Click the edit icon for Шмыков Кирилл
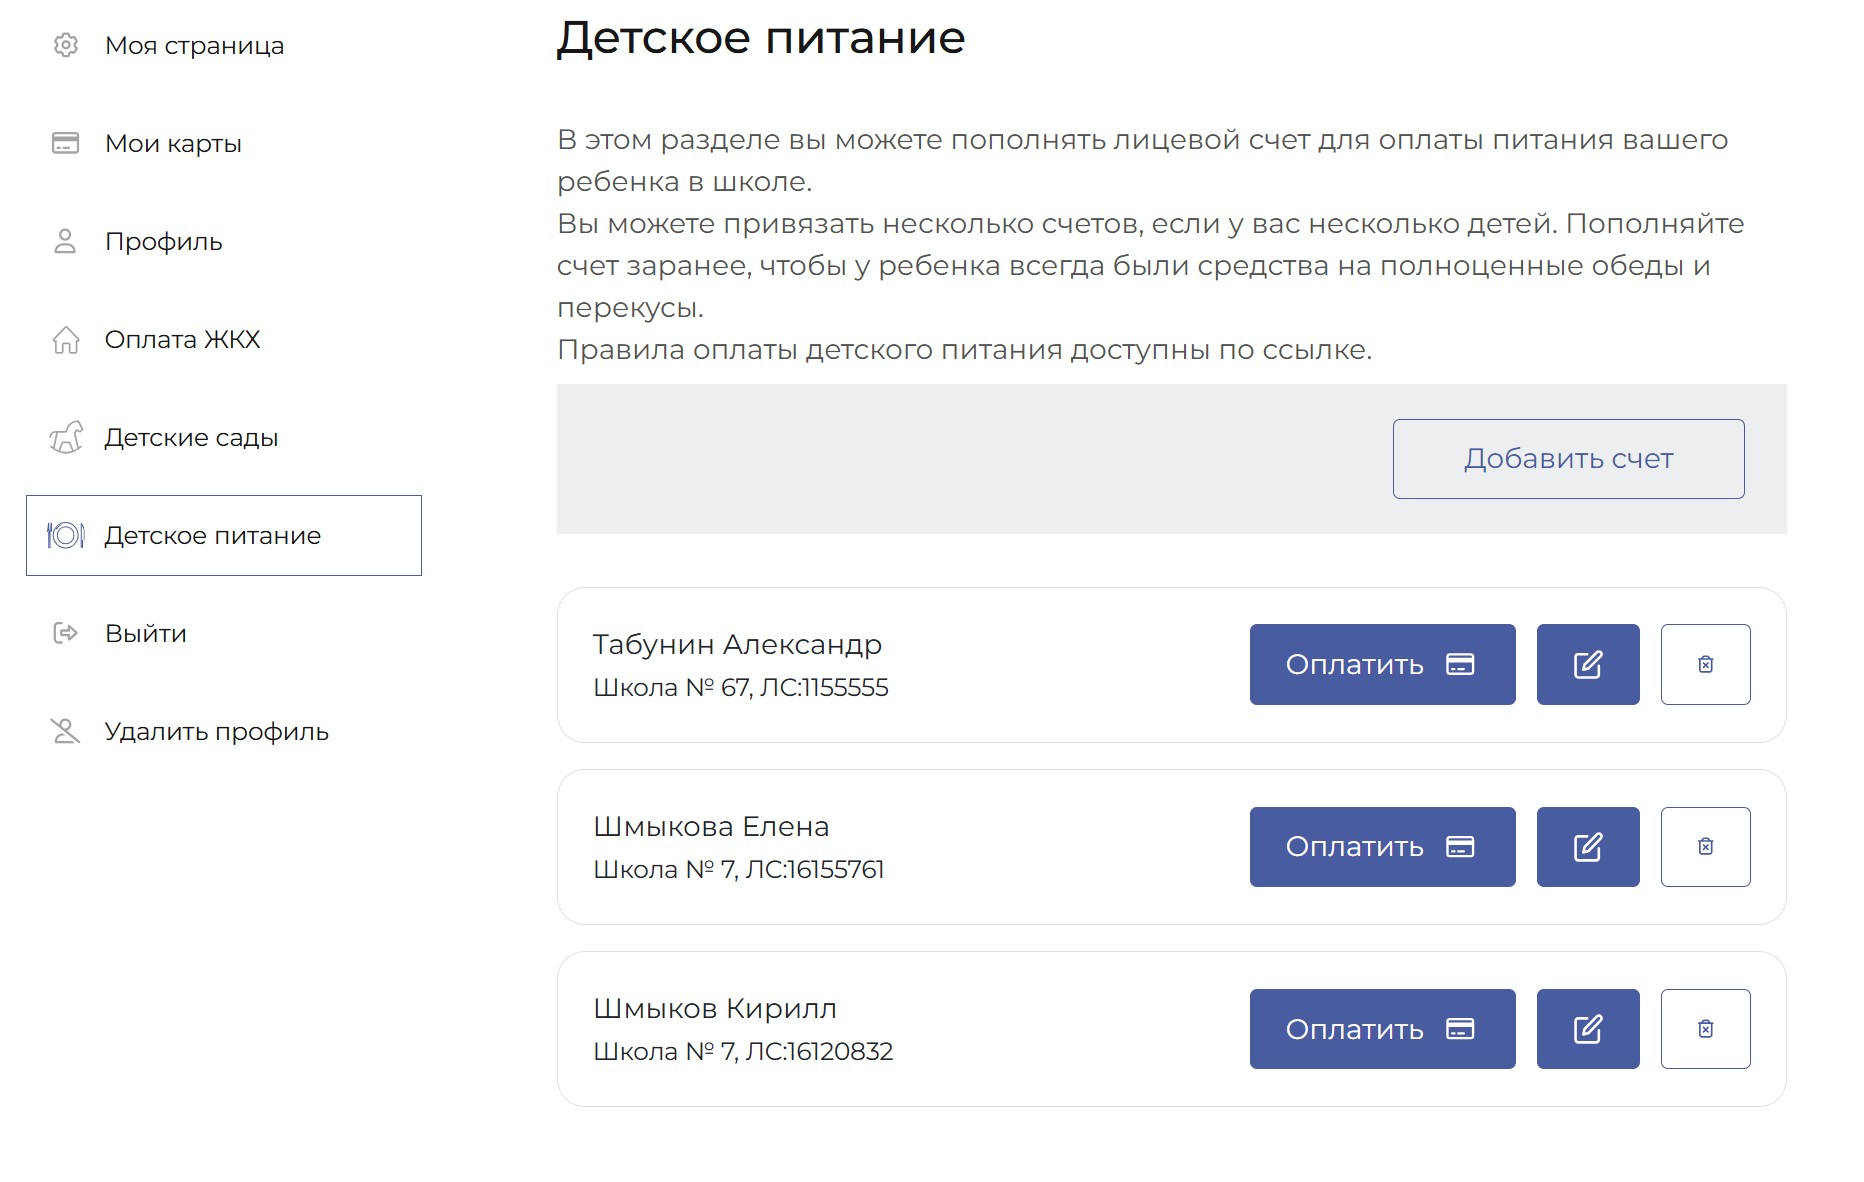The width and height of the screenshot is (1864, 1182). coord(1587,1029)
